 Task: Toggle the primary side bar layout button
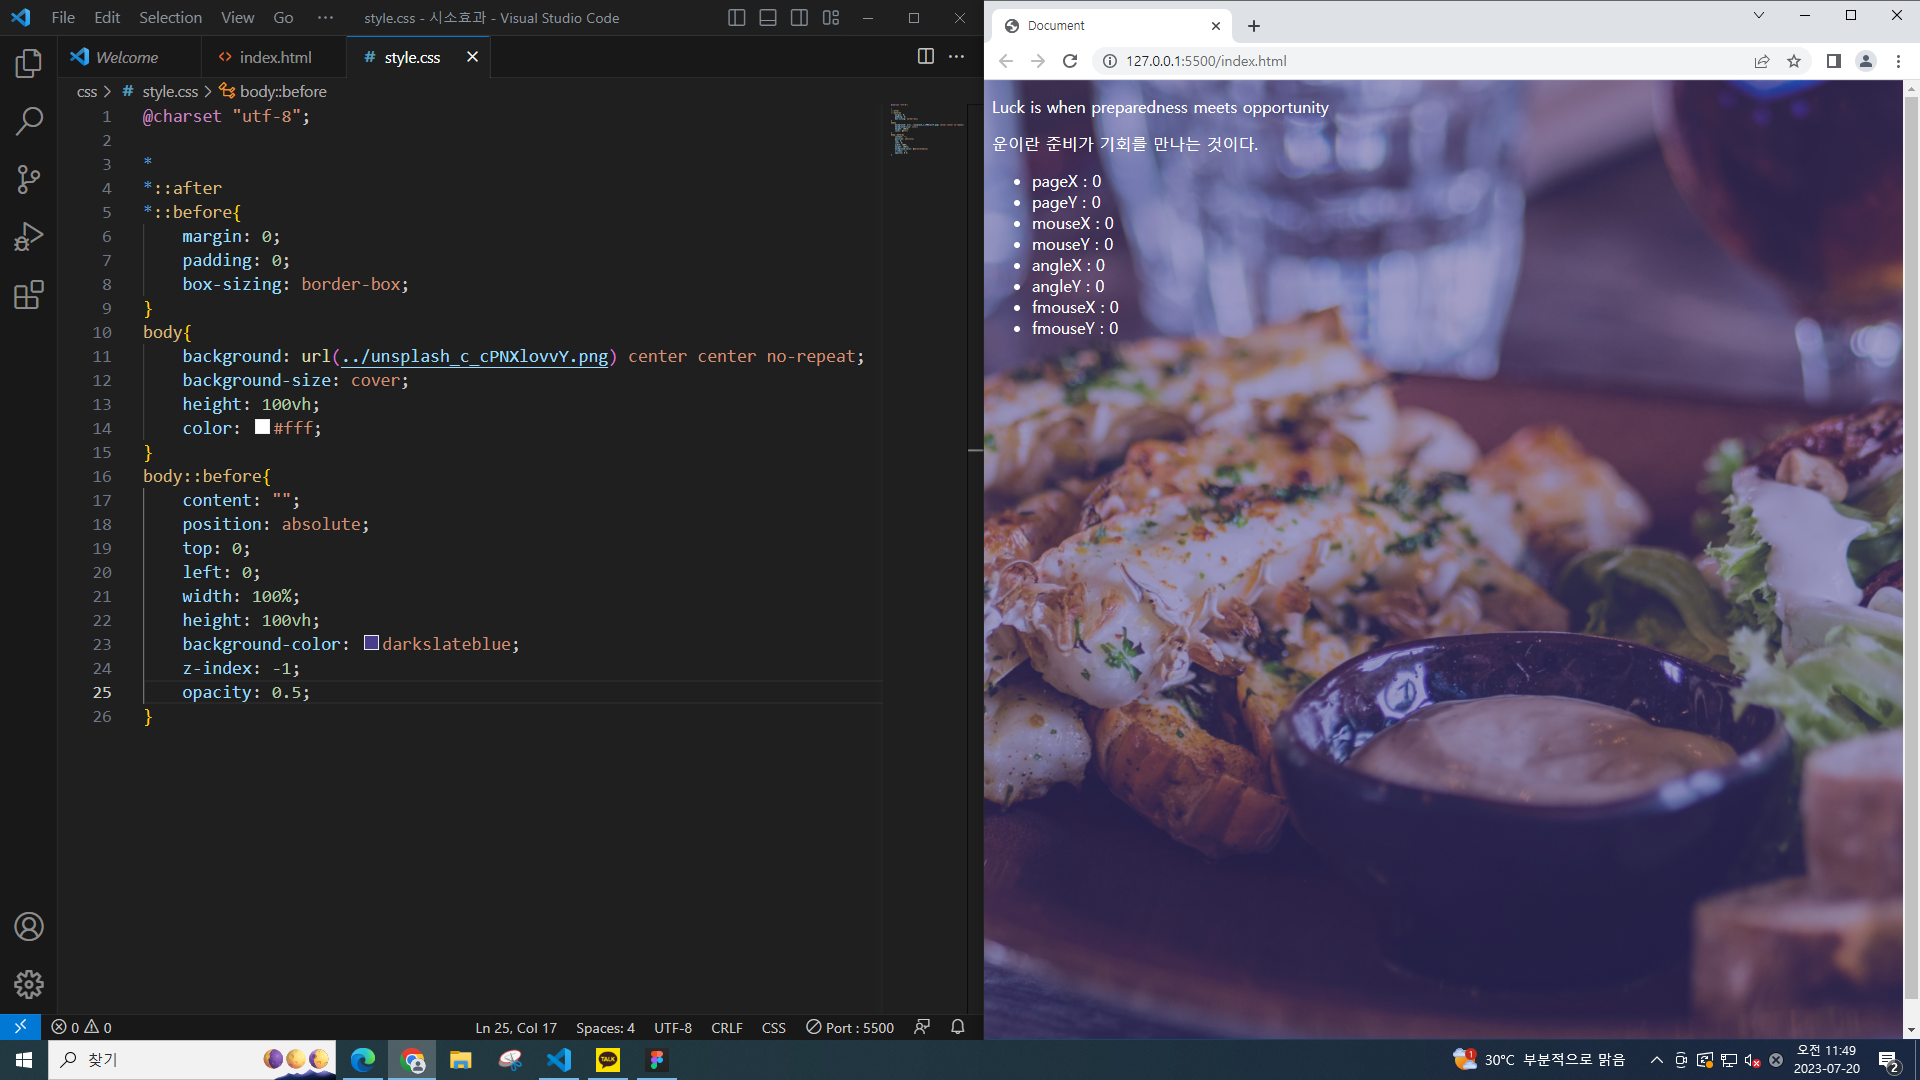[x=737, y=18]
